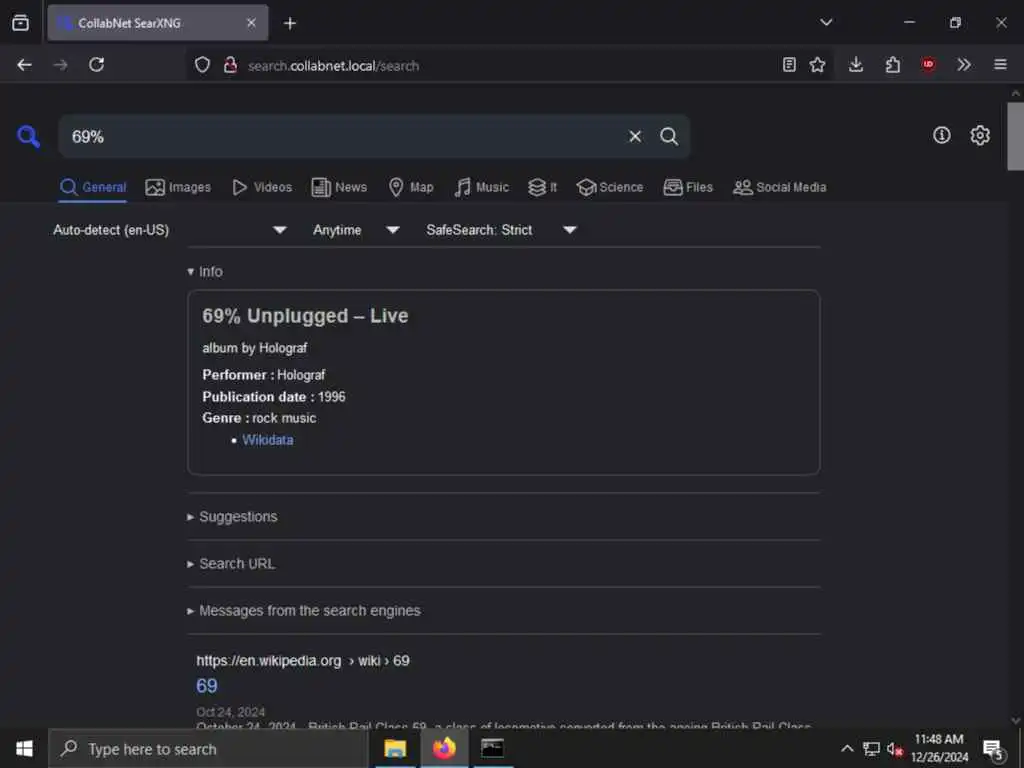Submit search with the magnifier button
1024x768 pixels.
669,136
